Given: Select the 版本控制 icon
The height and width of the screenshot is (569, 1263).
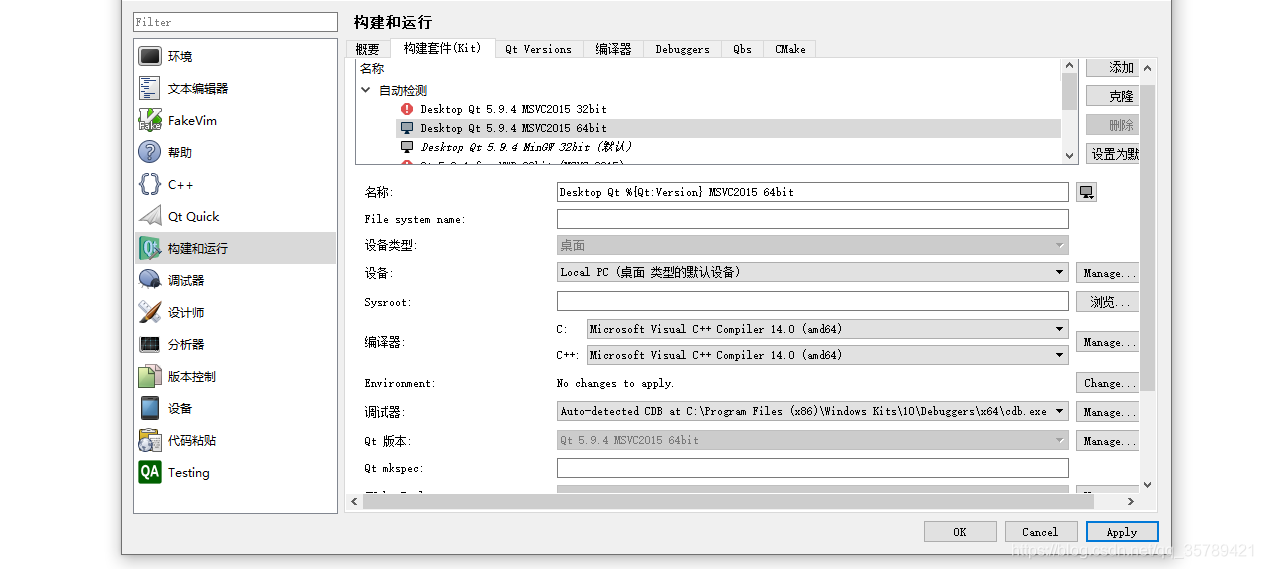Looking at the screenshot, I should [x=150, y=376].
